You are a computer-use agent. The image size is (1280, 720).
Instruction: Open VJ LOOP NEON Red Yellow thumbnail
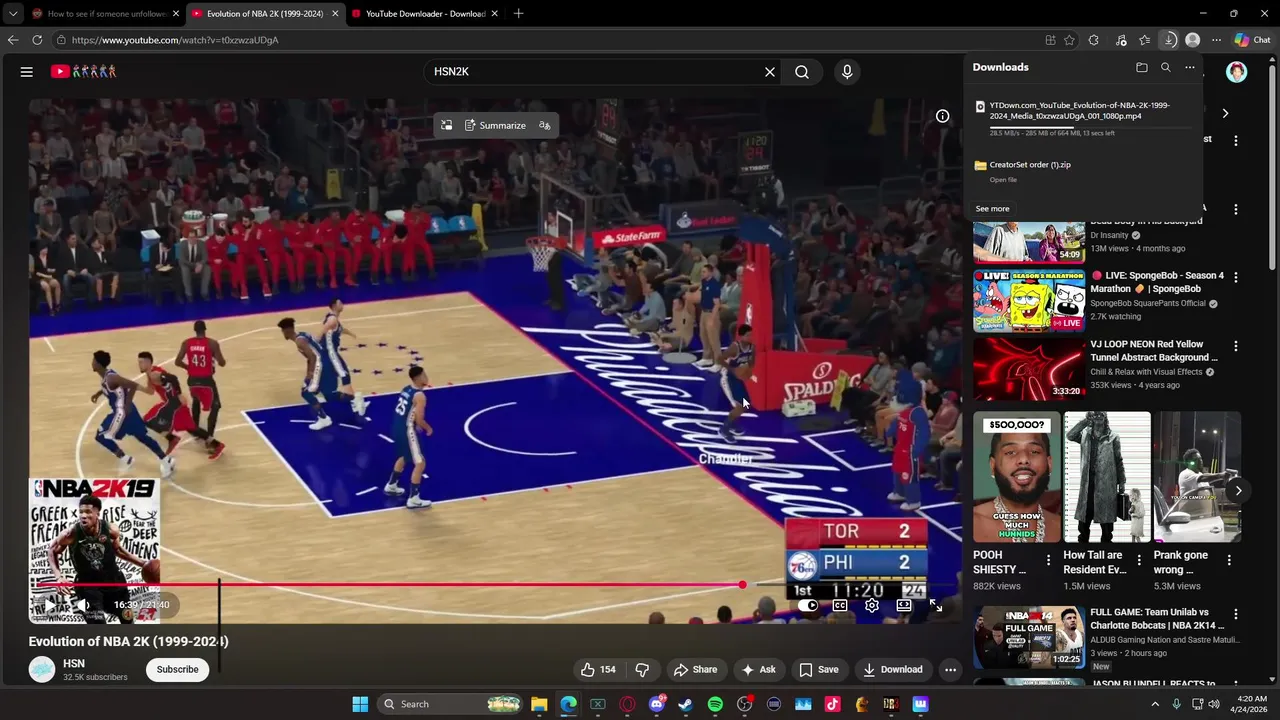coord(1029,369)
